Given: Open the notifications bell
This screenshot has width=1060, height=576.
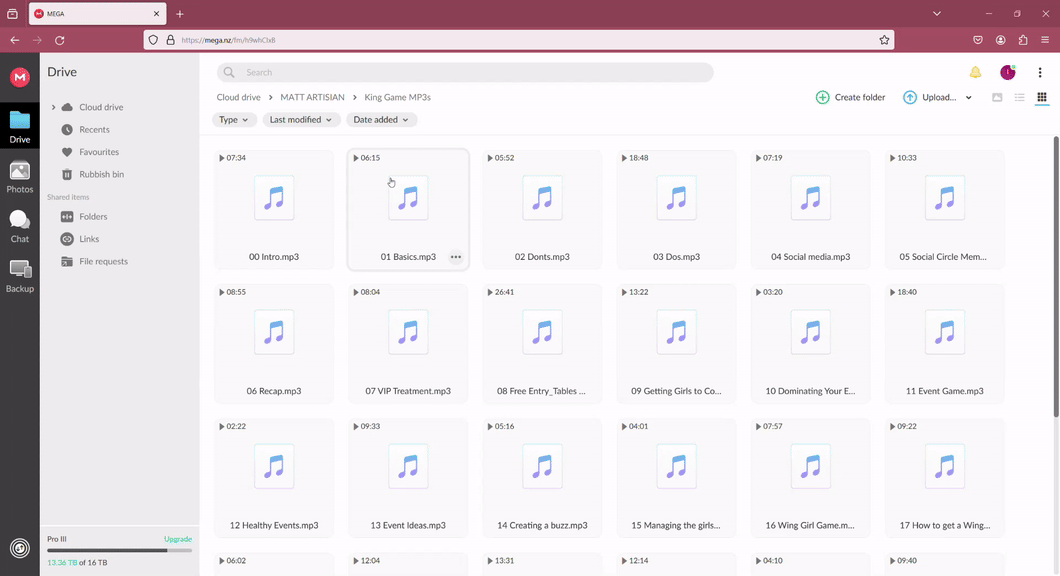Looking at the screenshot, I should coord(975,72).
